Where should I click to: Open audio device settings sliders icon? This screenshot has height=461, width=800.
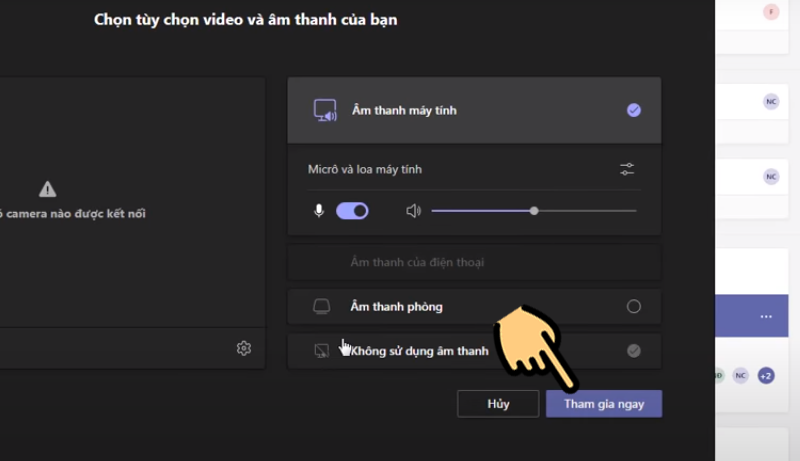click(x=627, y=169)
